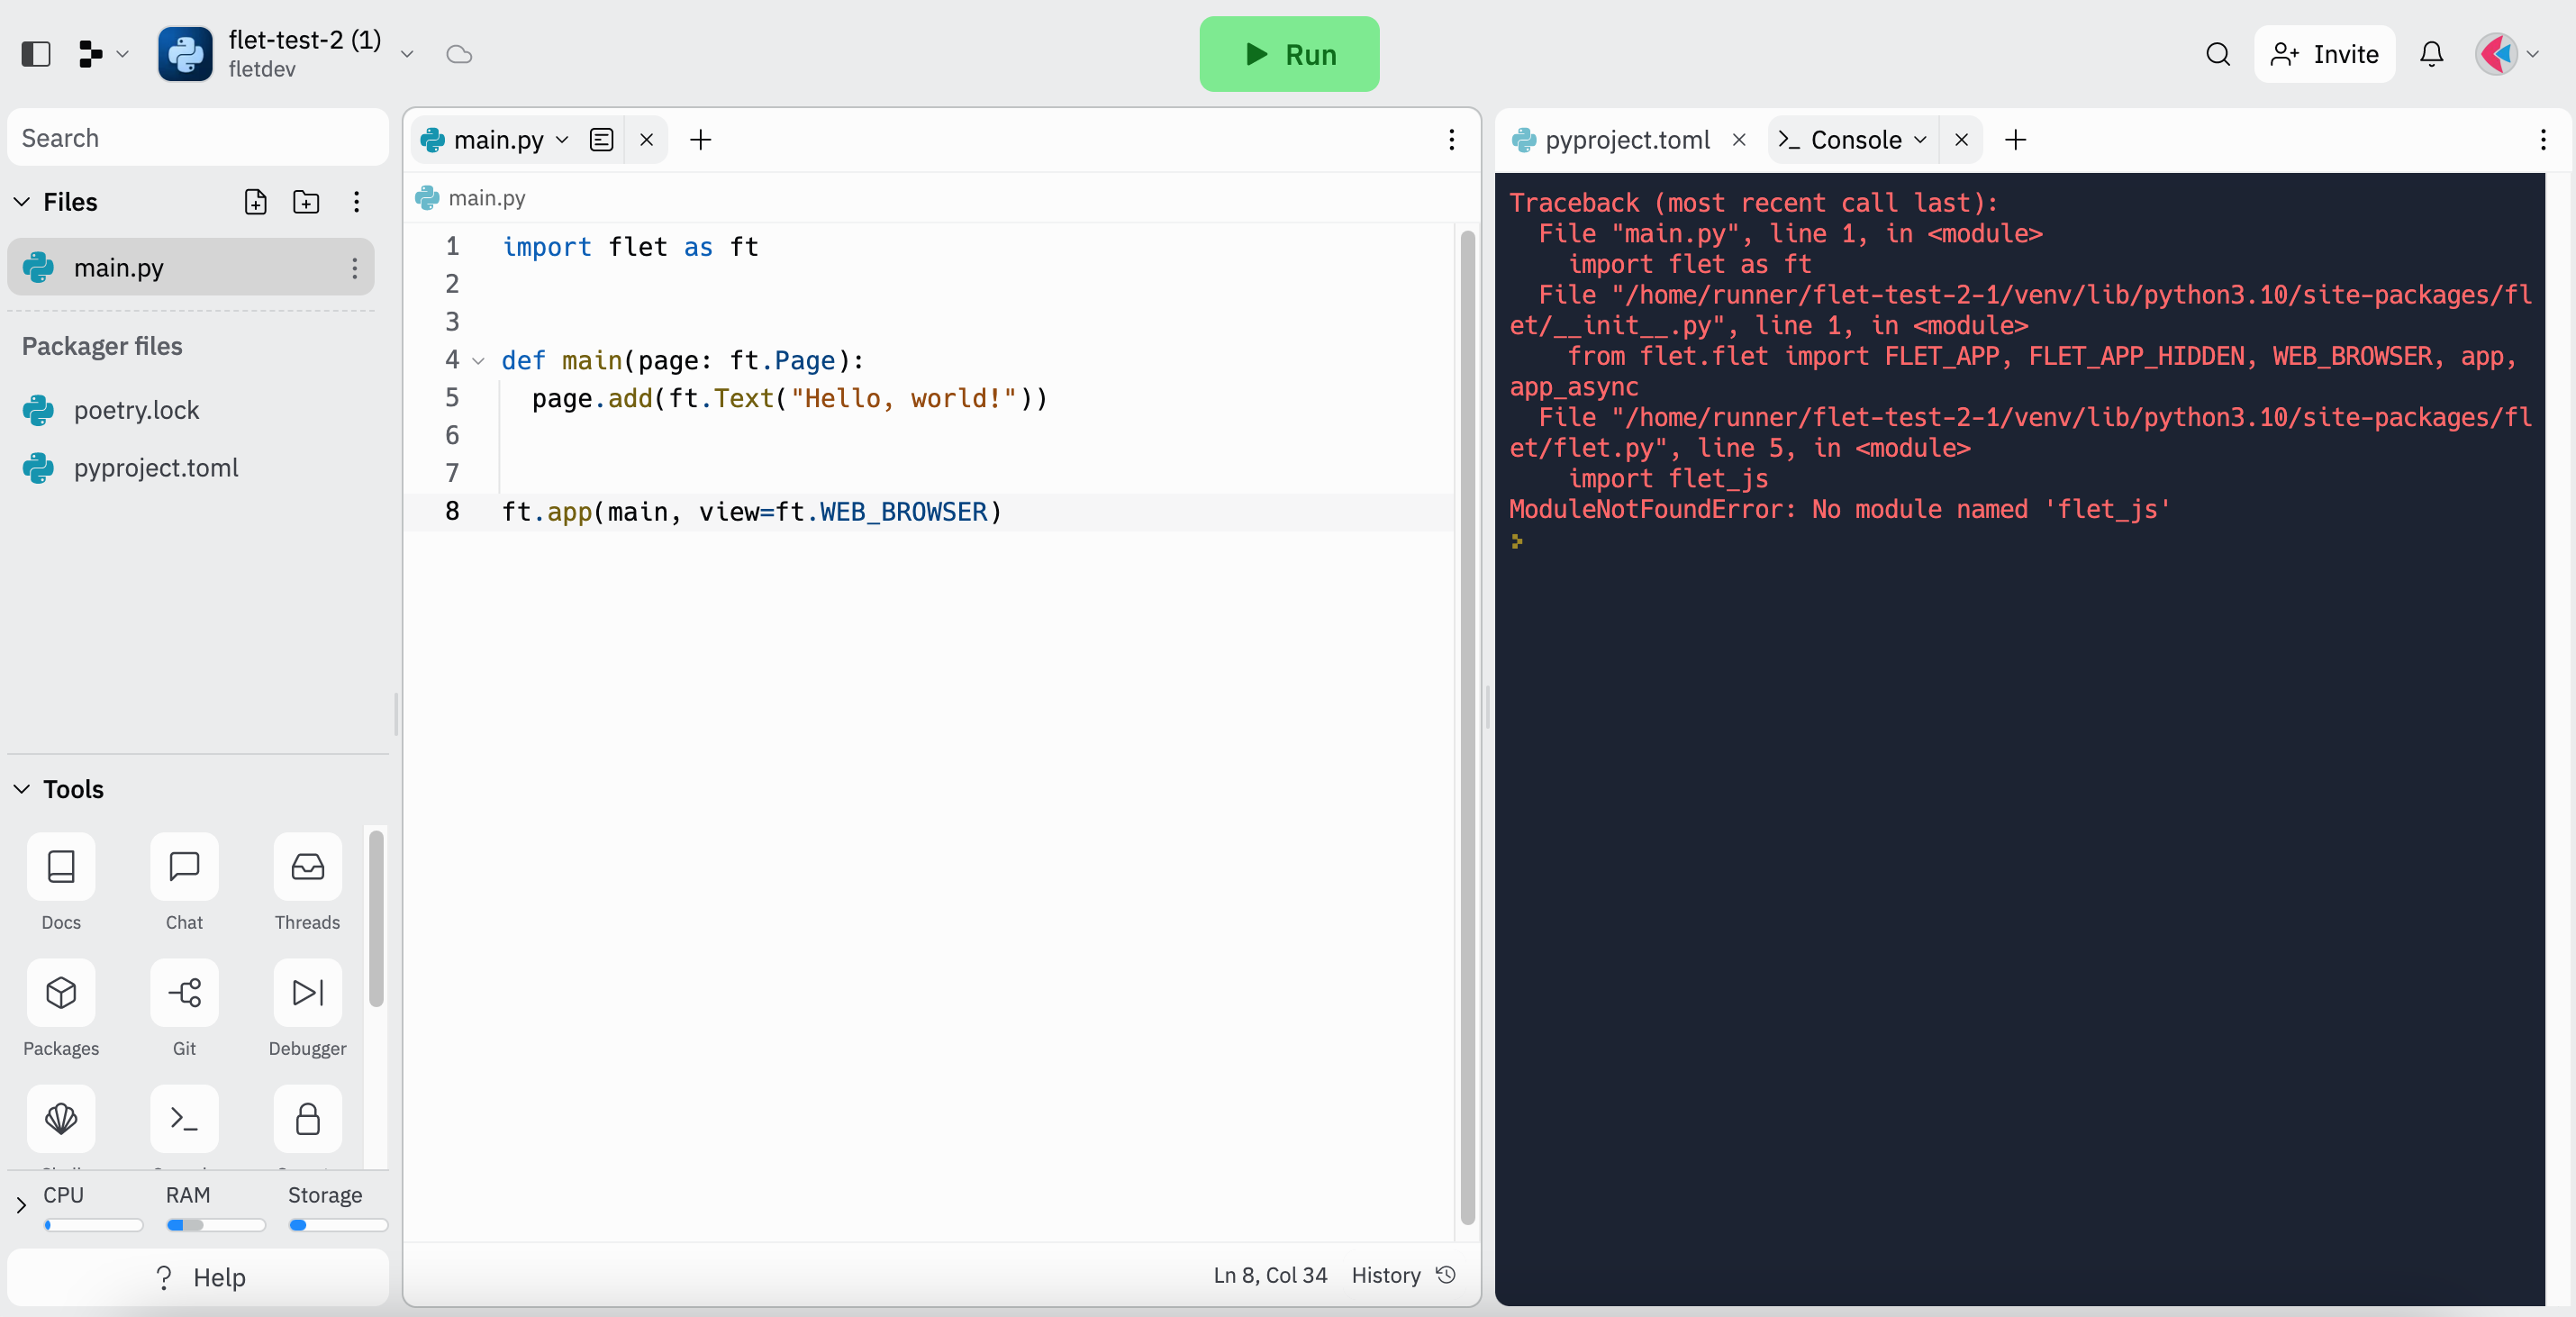Create a new file in Files panel
This screenshot has width=2576, height=1317.
tap(256, 202)
